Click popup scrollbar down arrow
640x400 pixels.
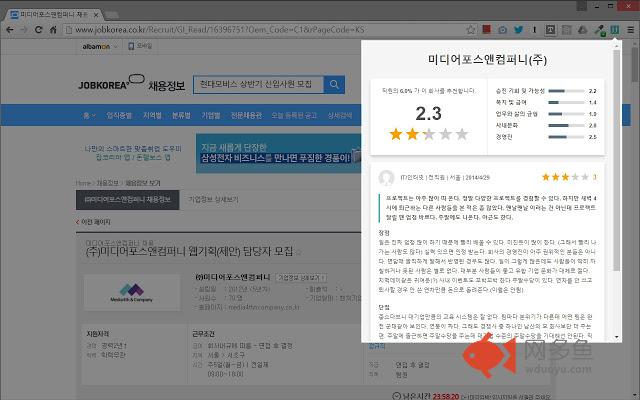[x=616, y=337]
